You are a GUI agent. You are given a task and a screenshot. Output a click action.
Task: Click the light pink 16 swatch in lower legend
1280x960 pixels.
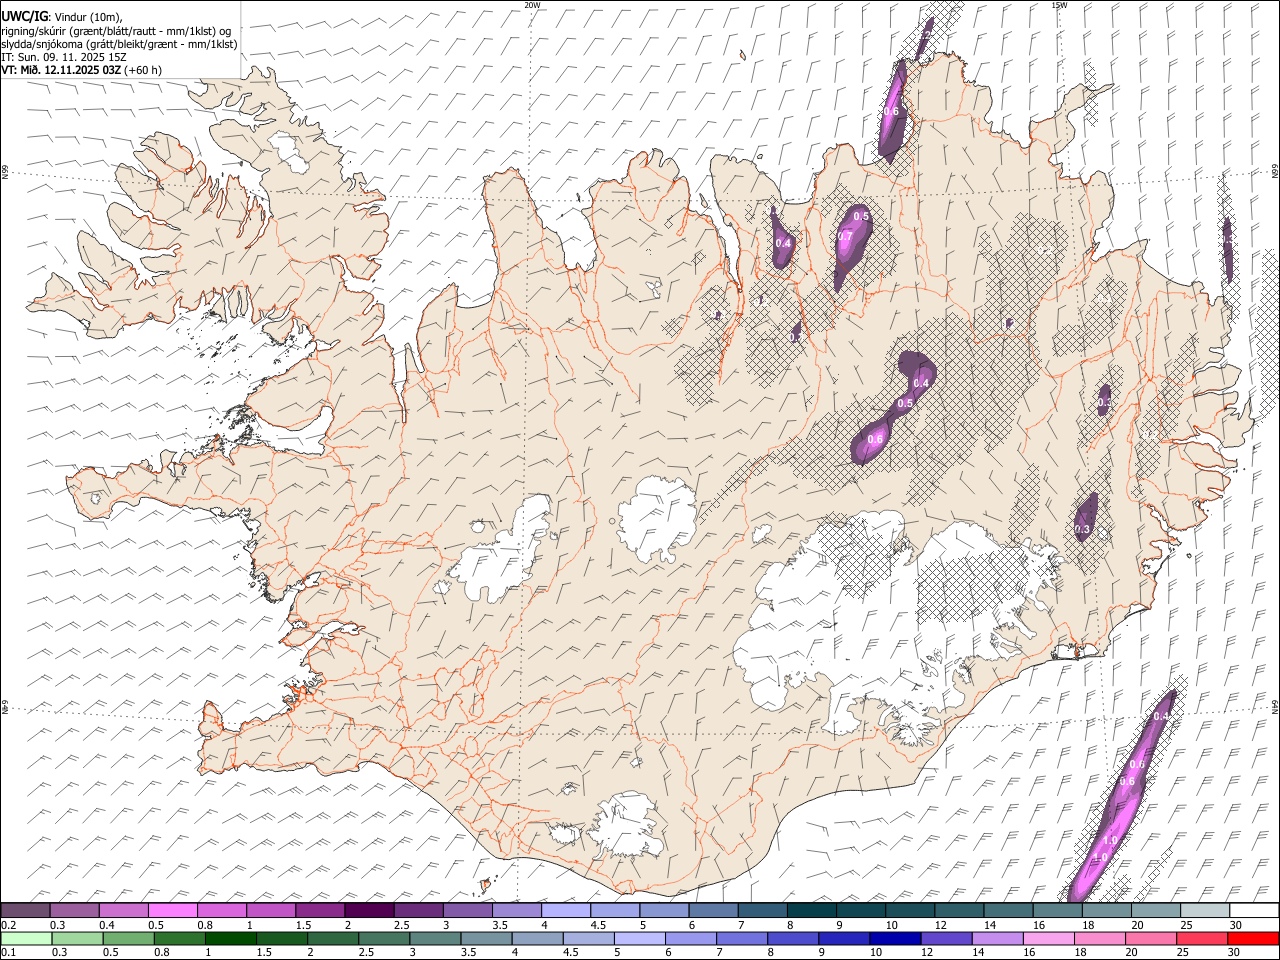[x=1048, y=938]
